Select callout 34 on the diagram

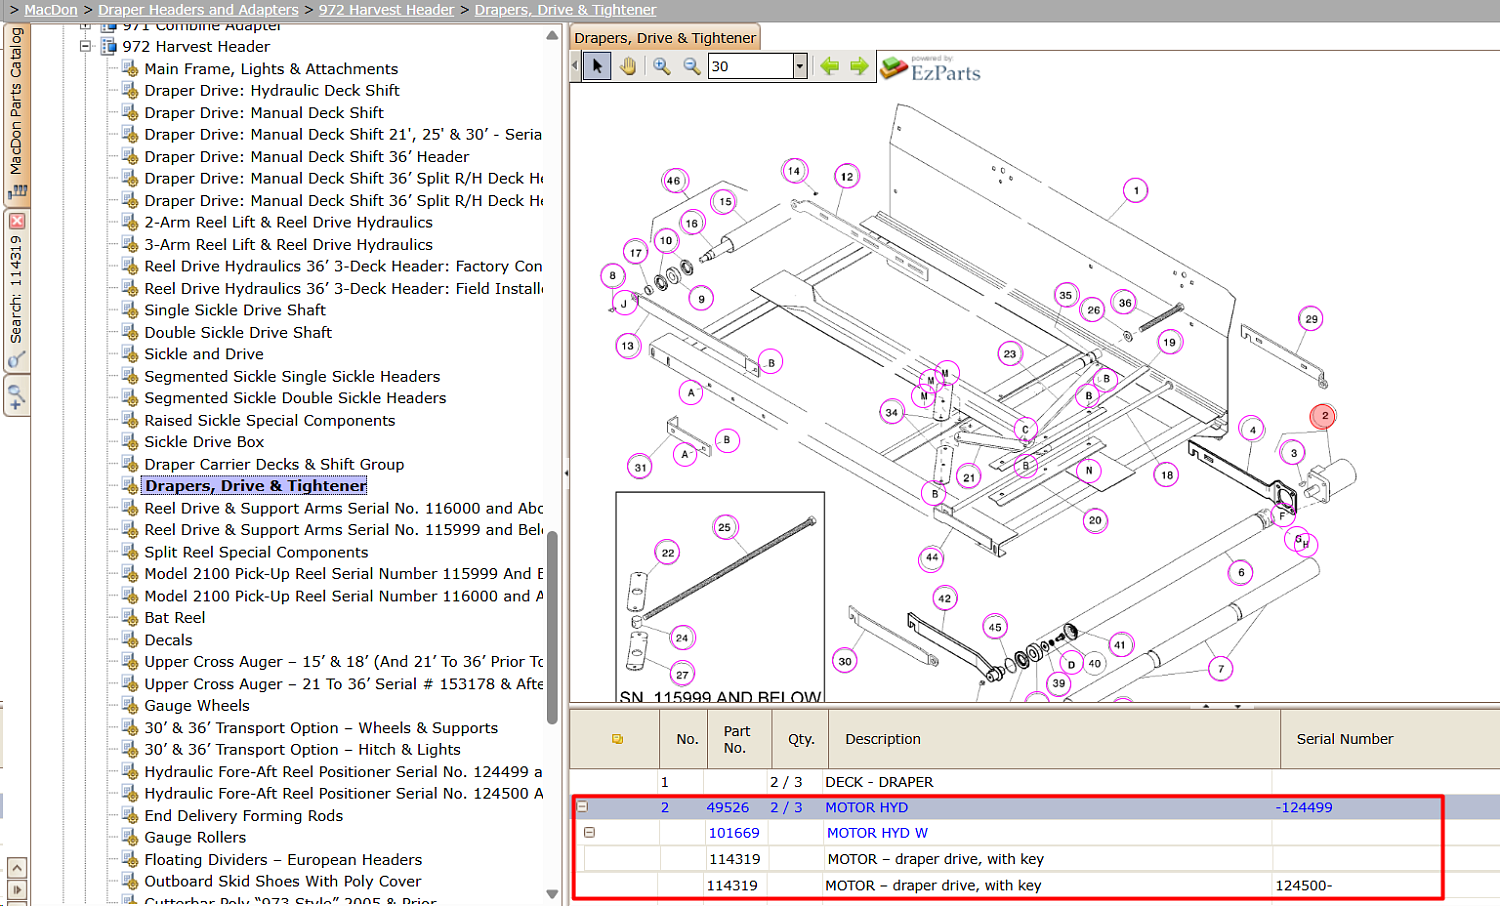point(892,412)
